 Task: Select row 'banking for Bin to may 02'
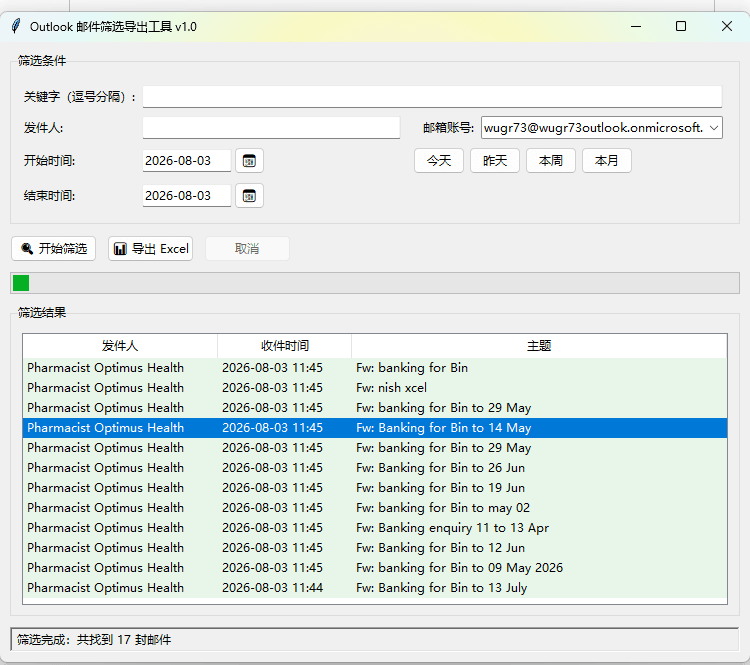click(375, 508)
